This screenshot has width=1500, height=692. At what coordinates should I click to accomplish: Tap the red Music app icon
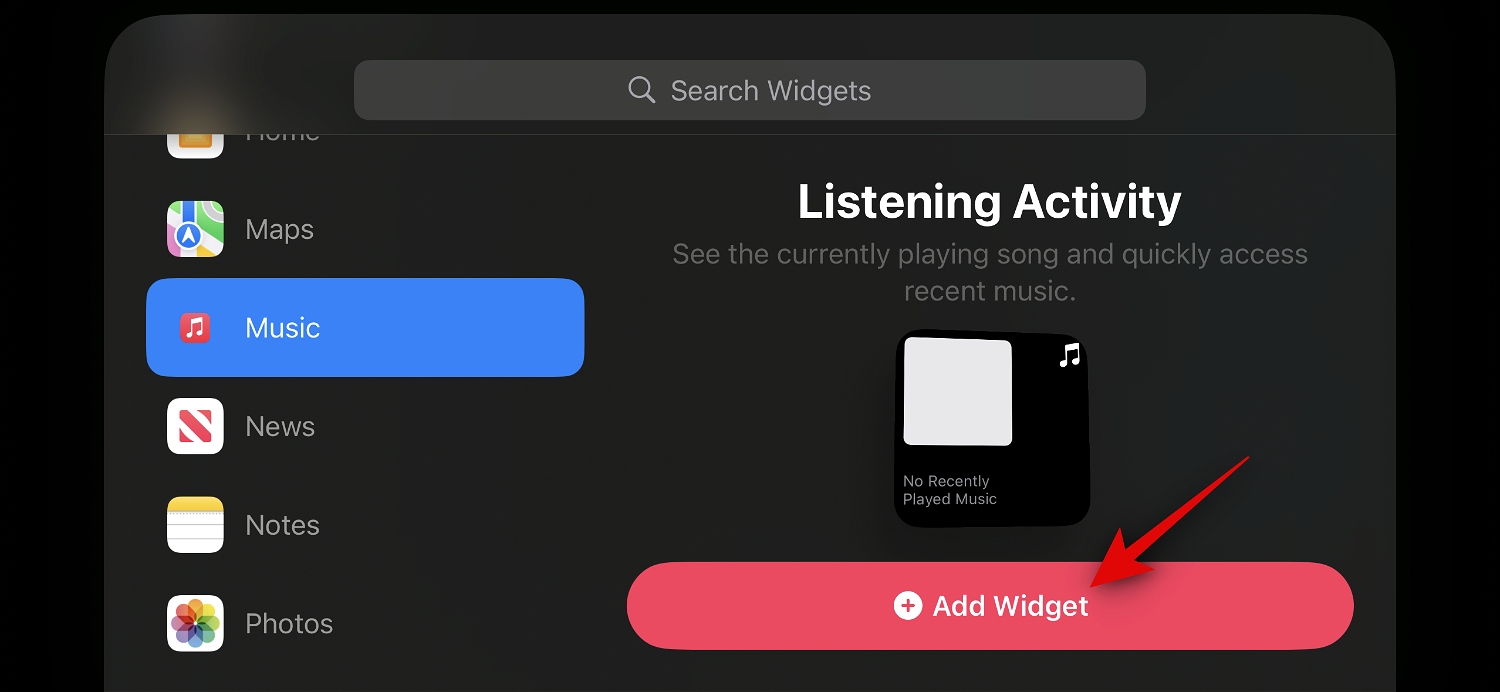coord(195,328)
